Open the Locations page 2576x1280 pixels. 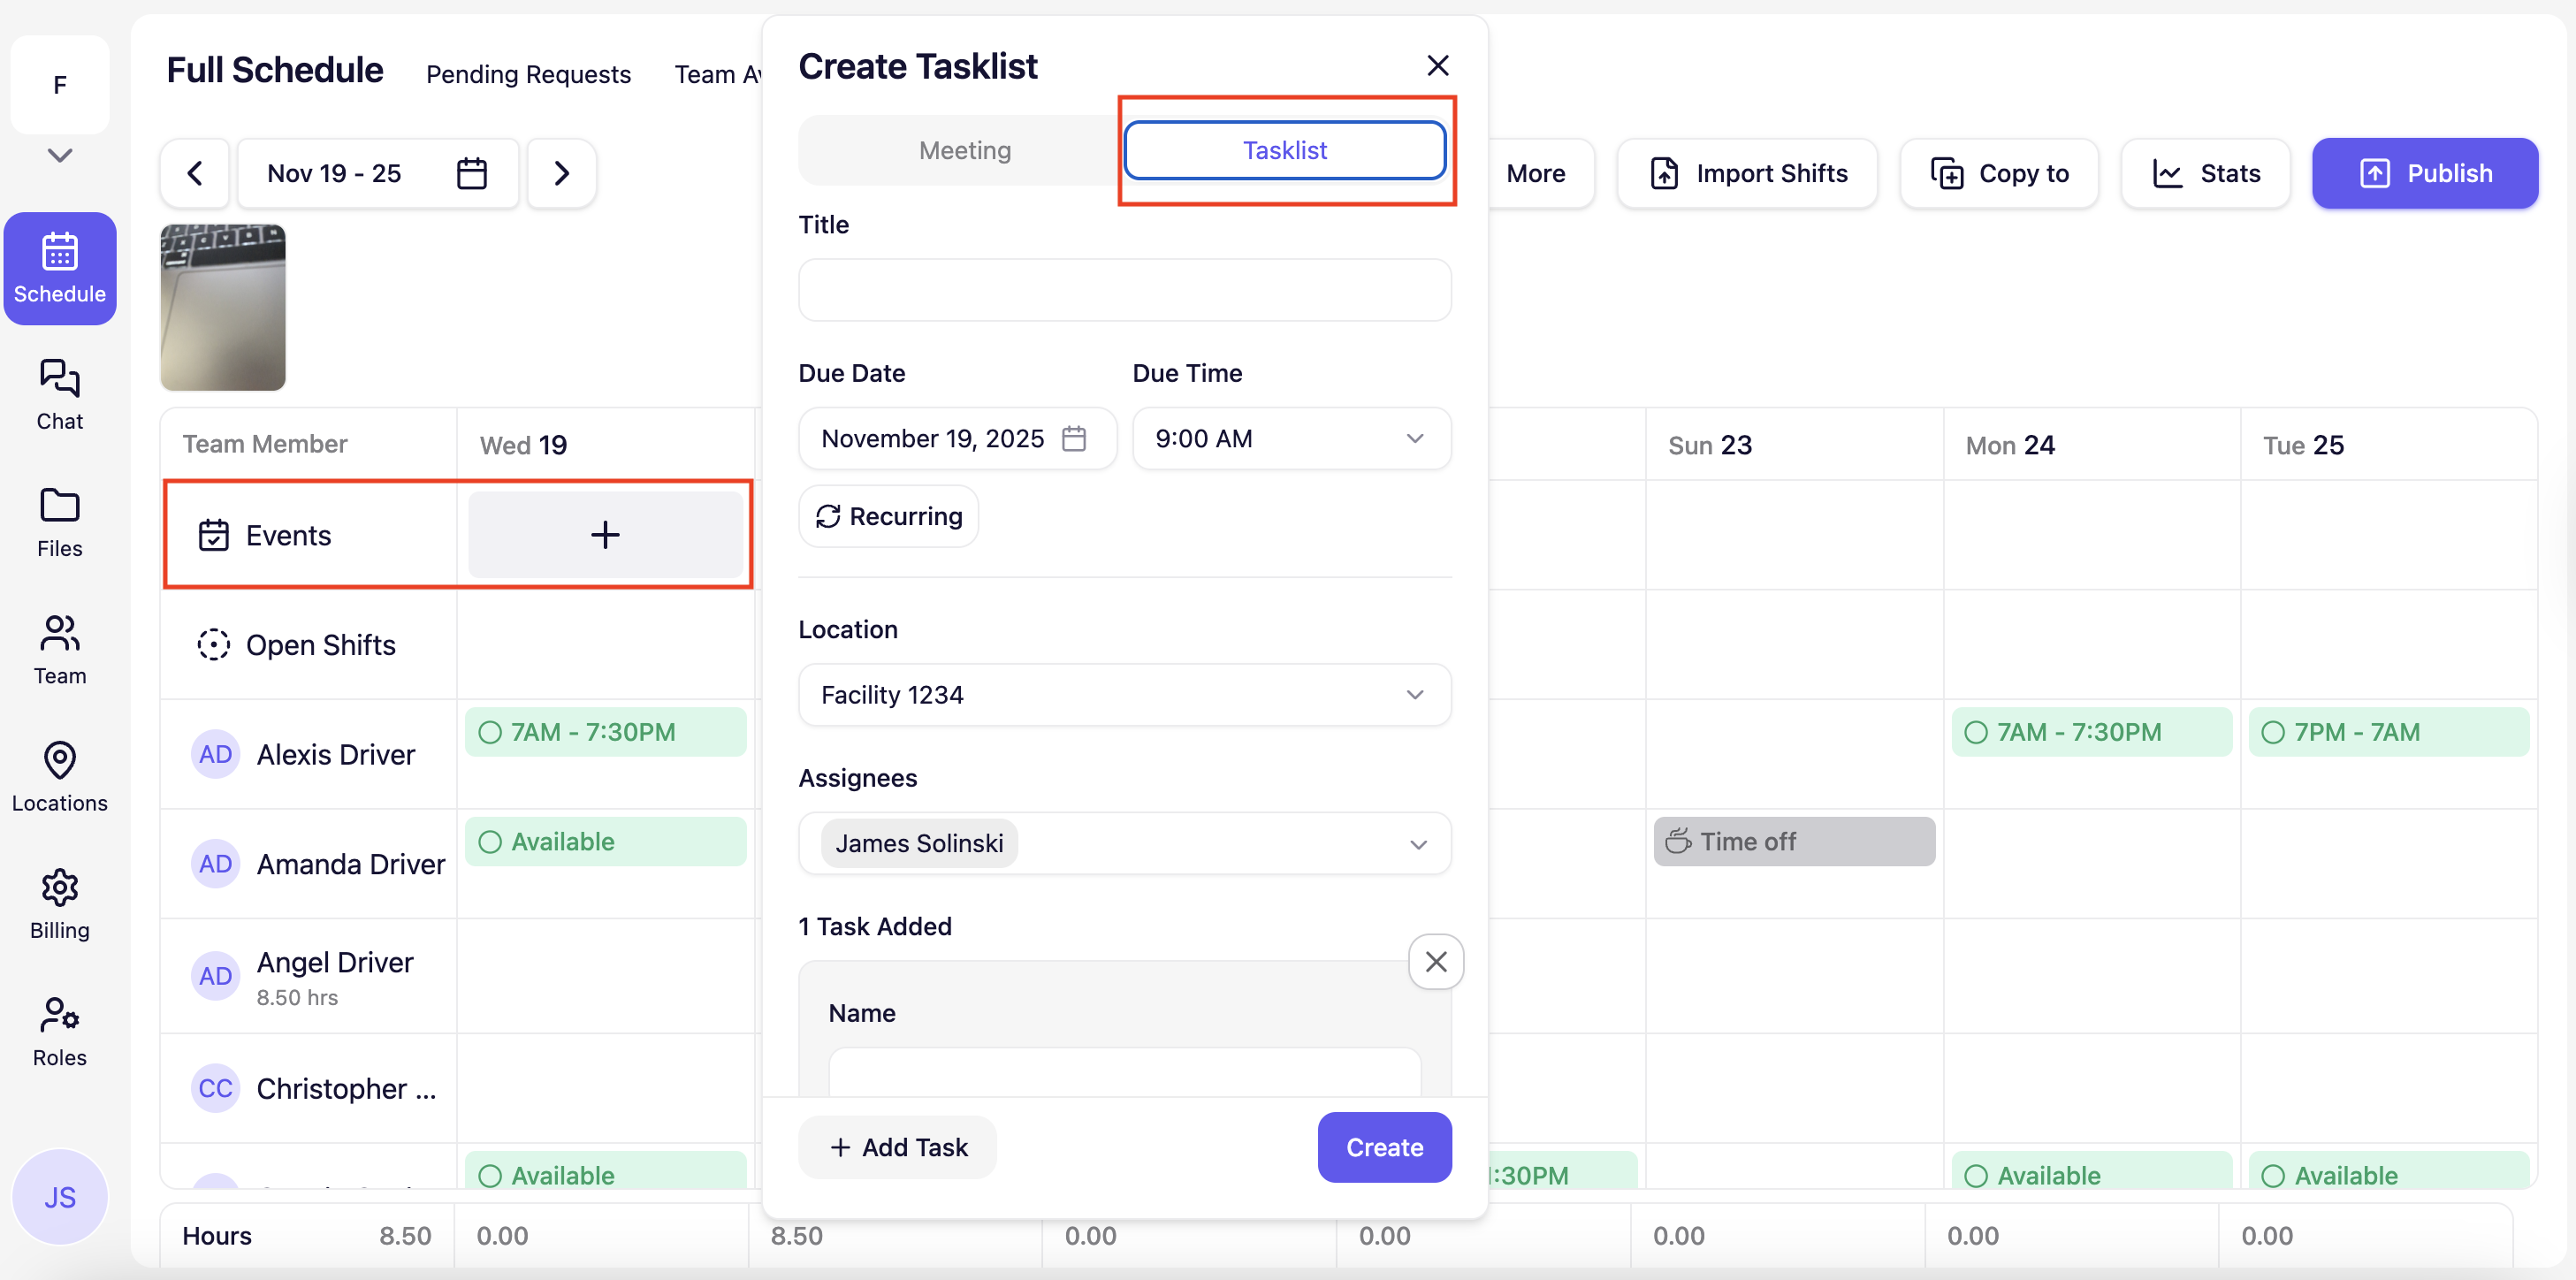click(x=59, y=776)
